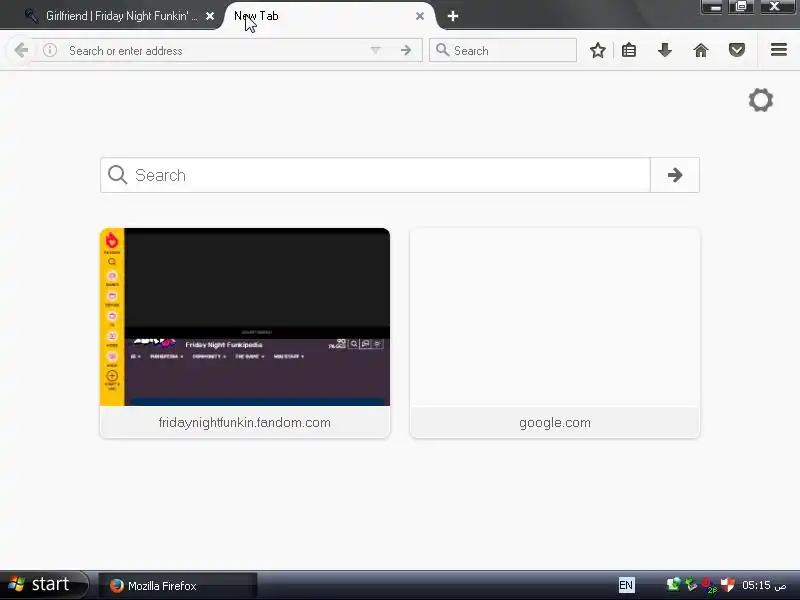The image size is (800, 600).
Task: Go to Home page icon
Action: point(701,51)
